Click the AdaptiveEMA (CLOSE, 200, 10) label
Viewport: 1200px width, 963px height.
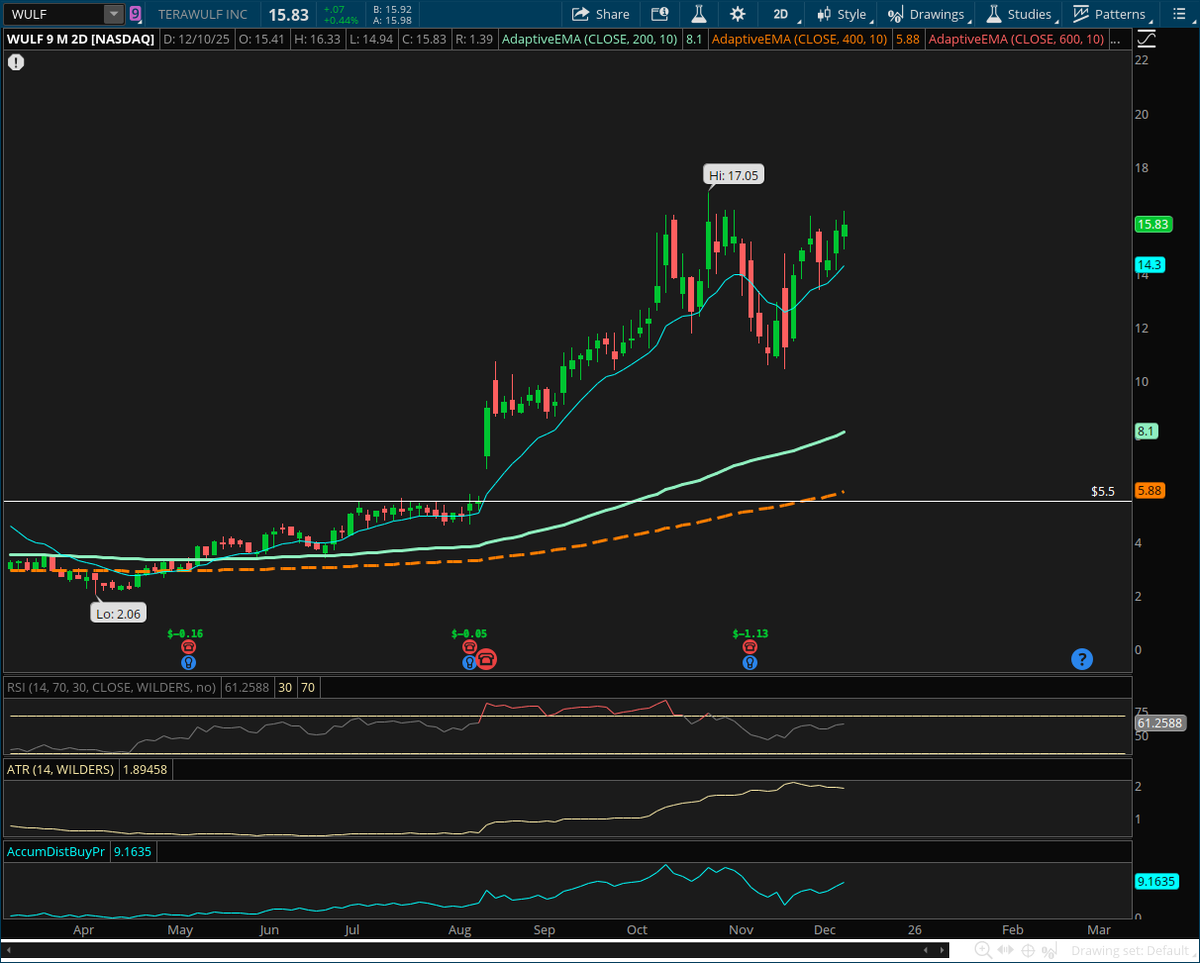coord(590,39)
